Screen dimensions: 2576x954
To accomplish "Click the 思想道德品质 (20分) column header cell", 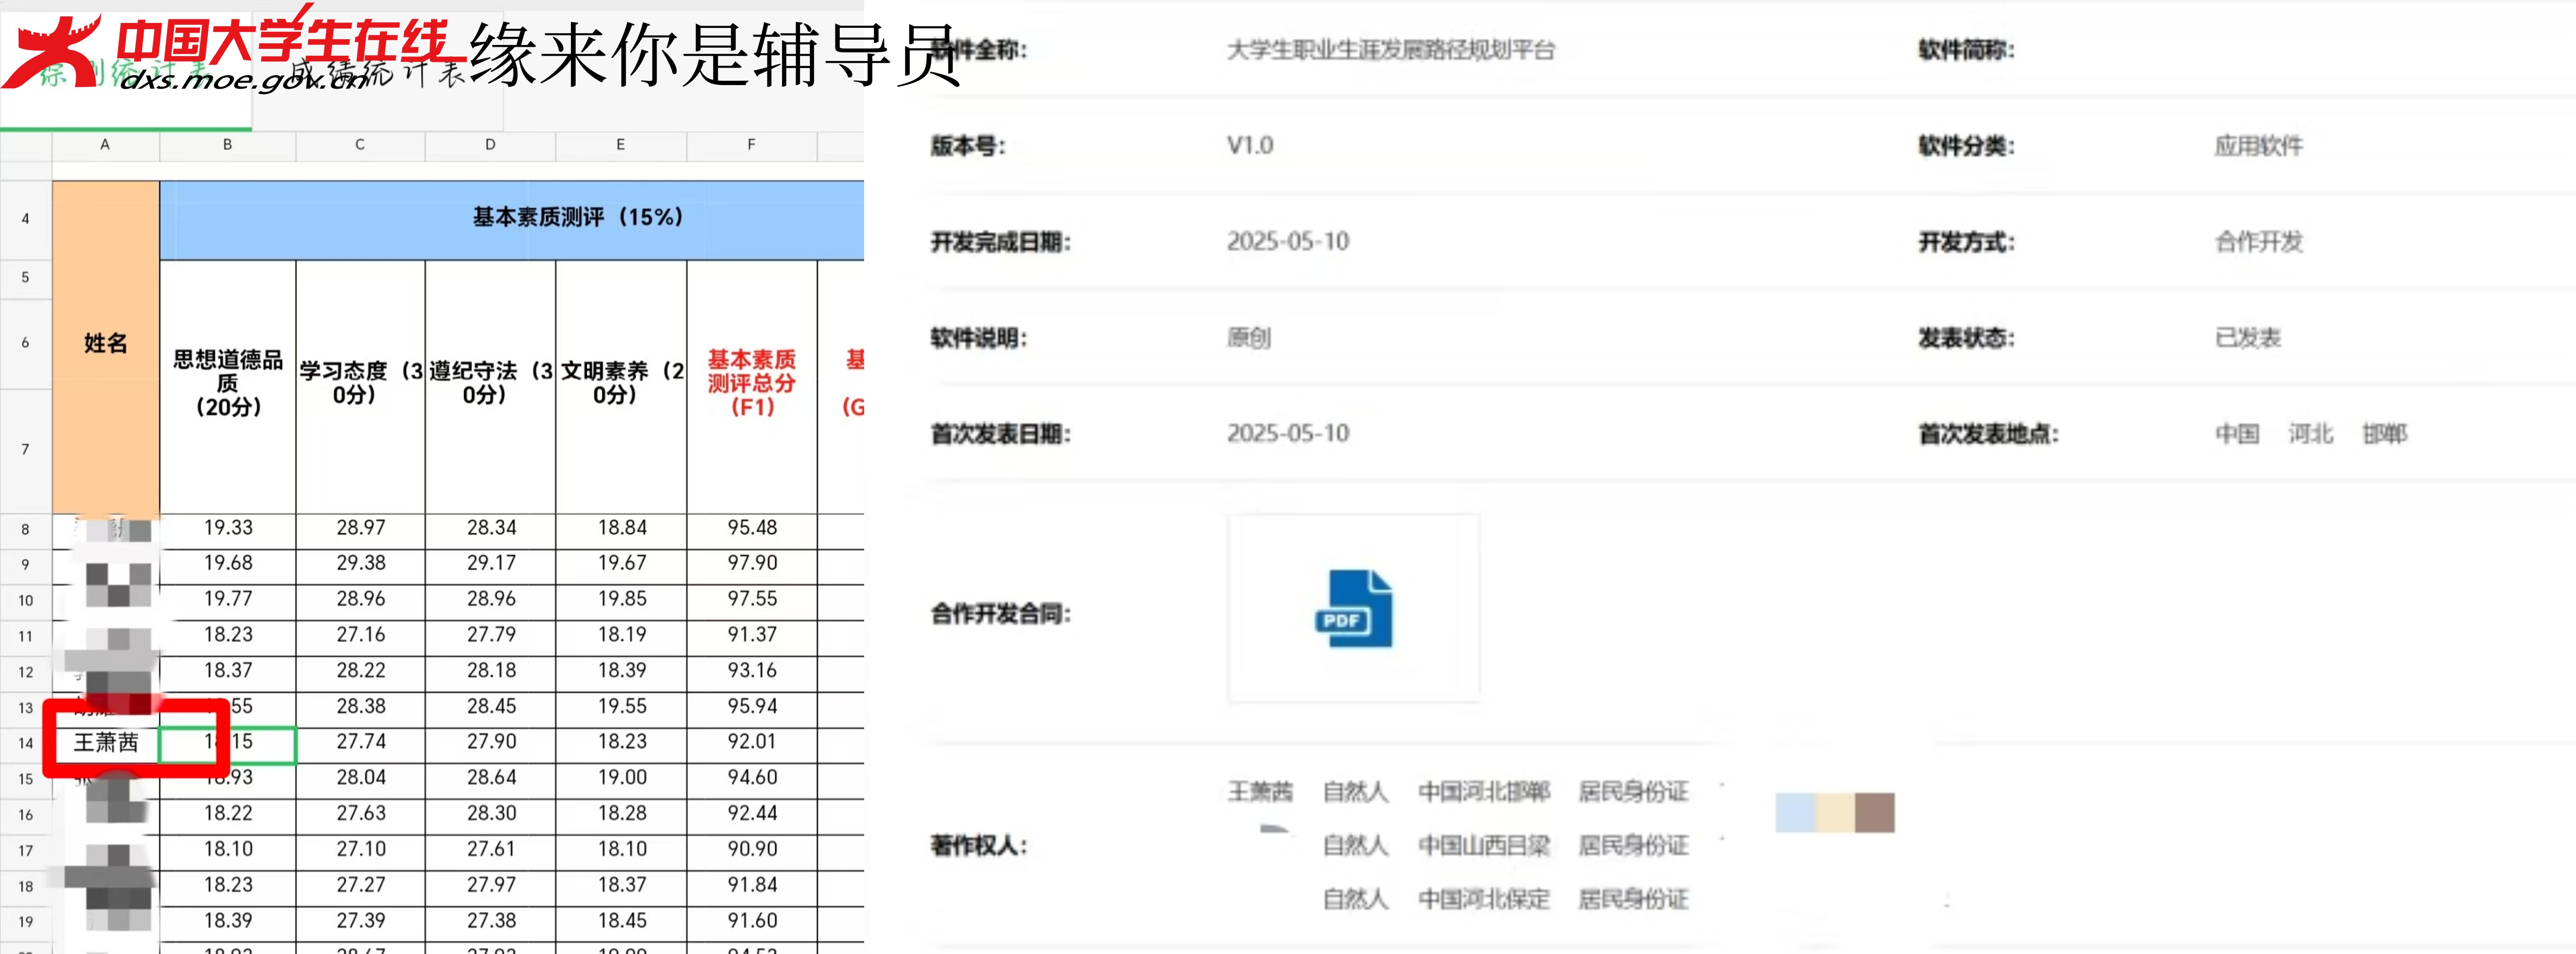I will coord(228,384).
